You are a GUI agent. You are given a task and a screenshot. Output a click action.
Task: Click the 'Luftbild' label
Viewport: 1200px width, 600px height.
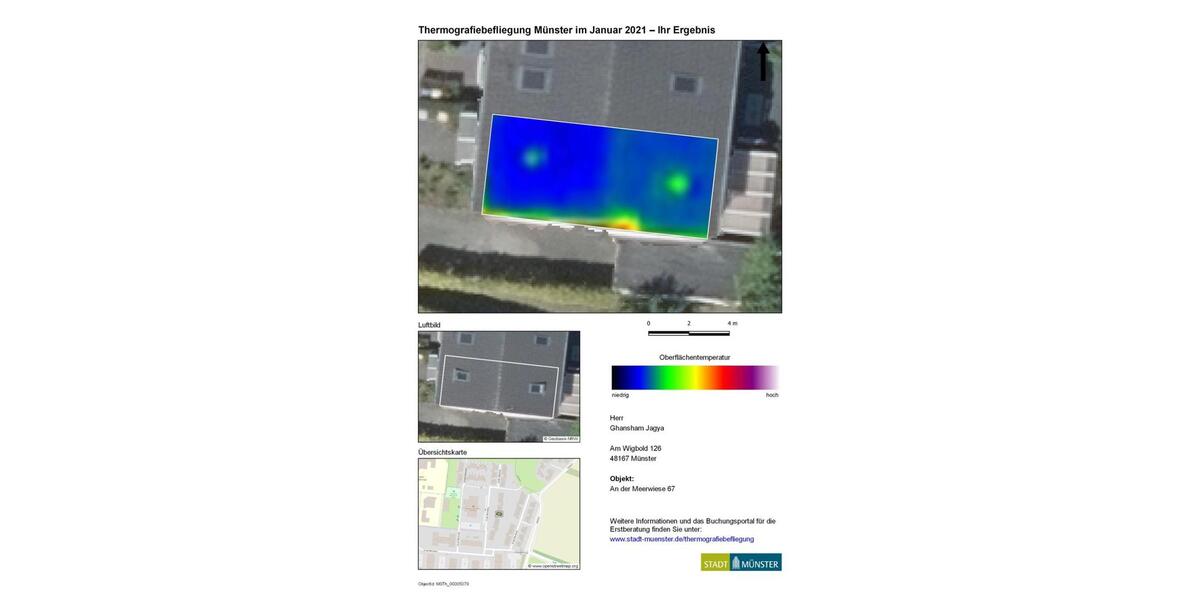[x=429, y=325]
